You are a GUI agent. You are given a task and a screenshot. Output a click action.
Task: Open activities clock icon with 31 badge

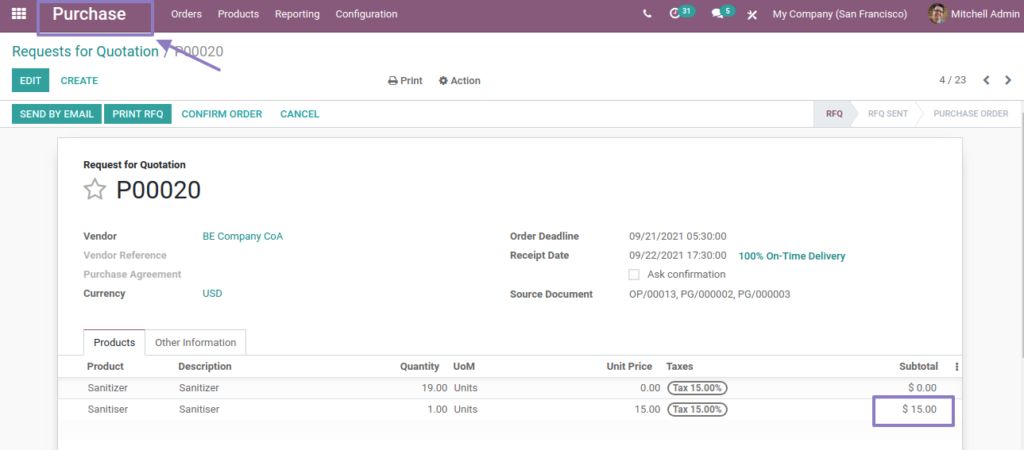click(678, 14)
